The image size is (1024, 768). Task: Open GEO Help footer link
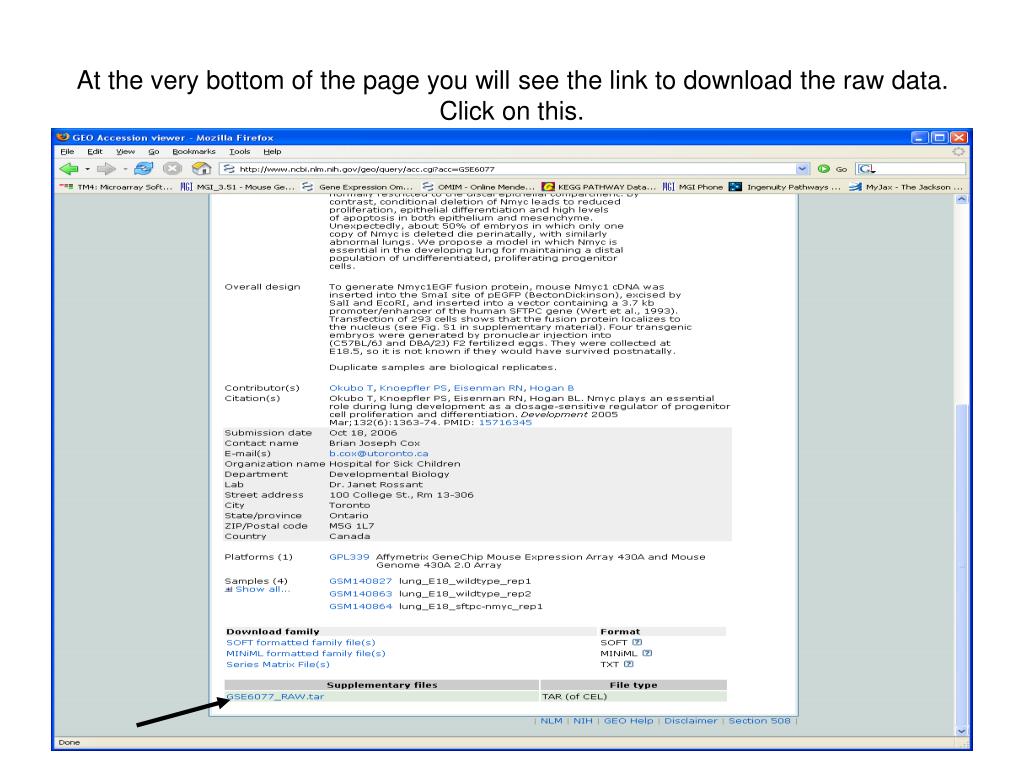point(628,721)
